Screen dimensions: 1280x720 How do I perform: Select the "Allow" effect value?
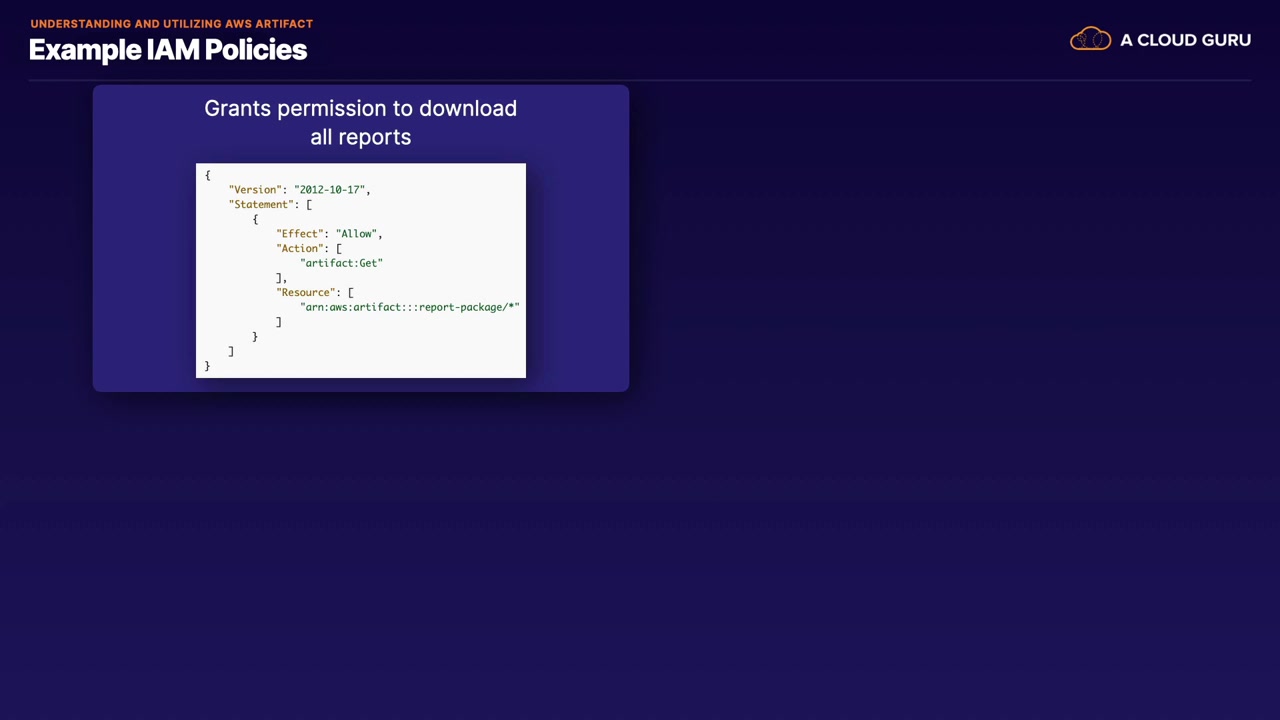pos(356,233)
